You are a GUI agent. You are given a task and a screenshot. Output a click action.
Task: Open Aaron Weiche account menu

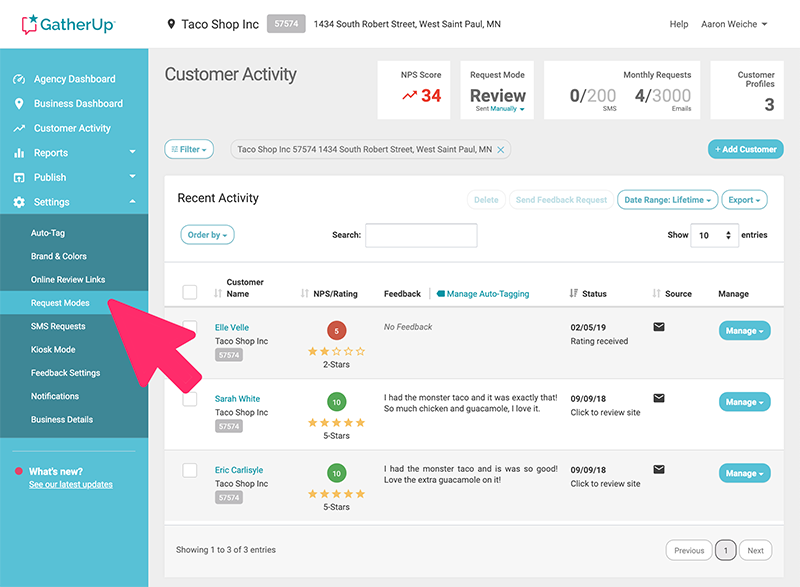(x=734, y=24)
